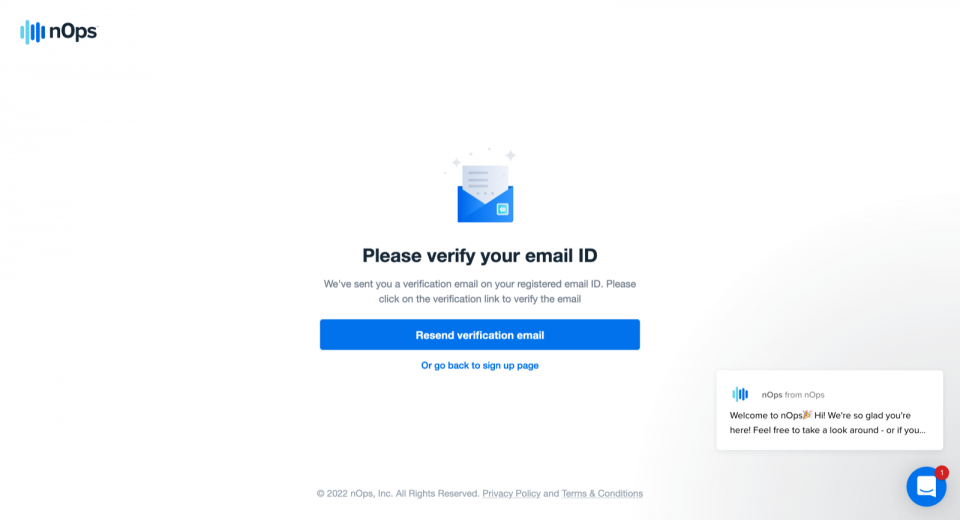Click the 'nOps from nOps' sender label

pyautogui.click(x=793, y=394)
